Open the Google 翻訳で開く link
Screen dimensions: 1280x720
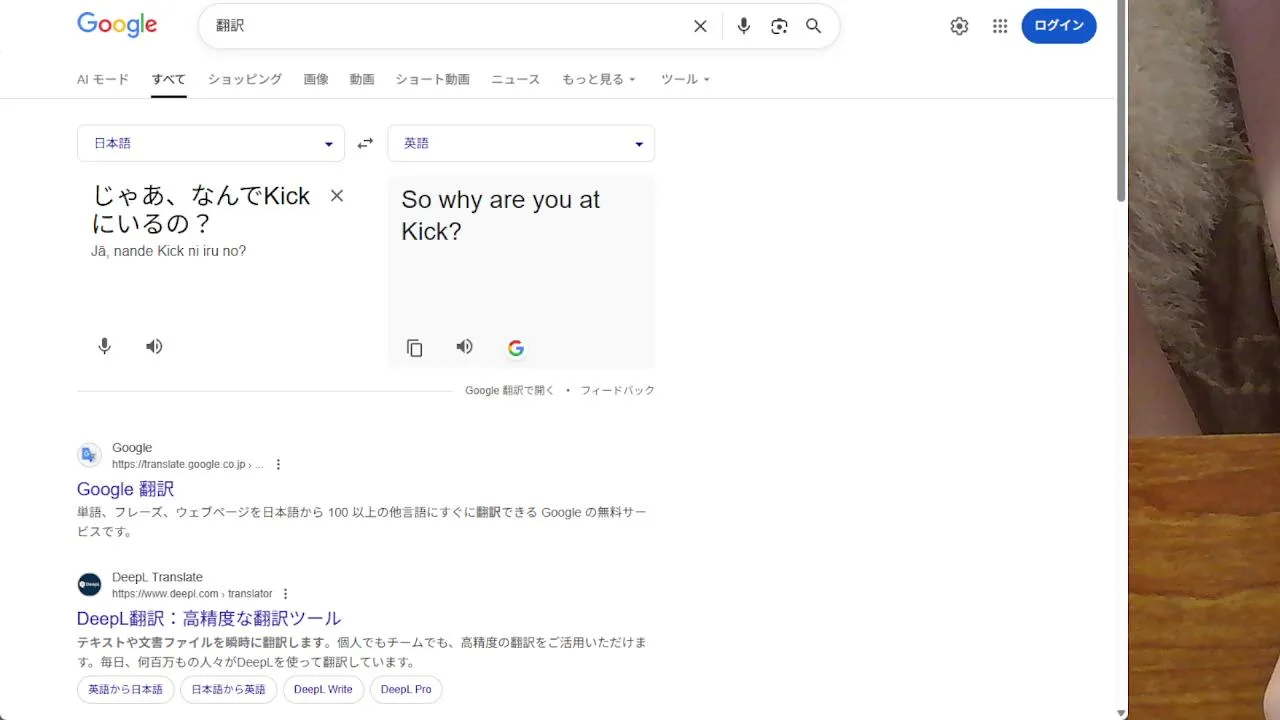tap(509, 391)
